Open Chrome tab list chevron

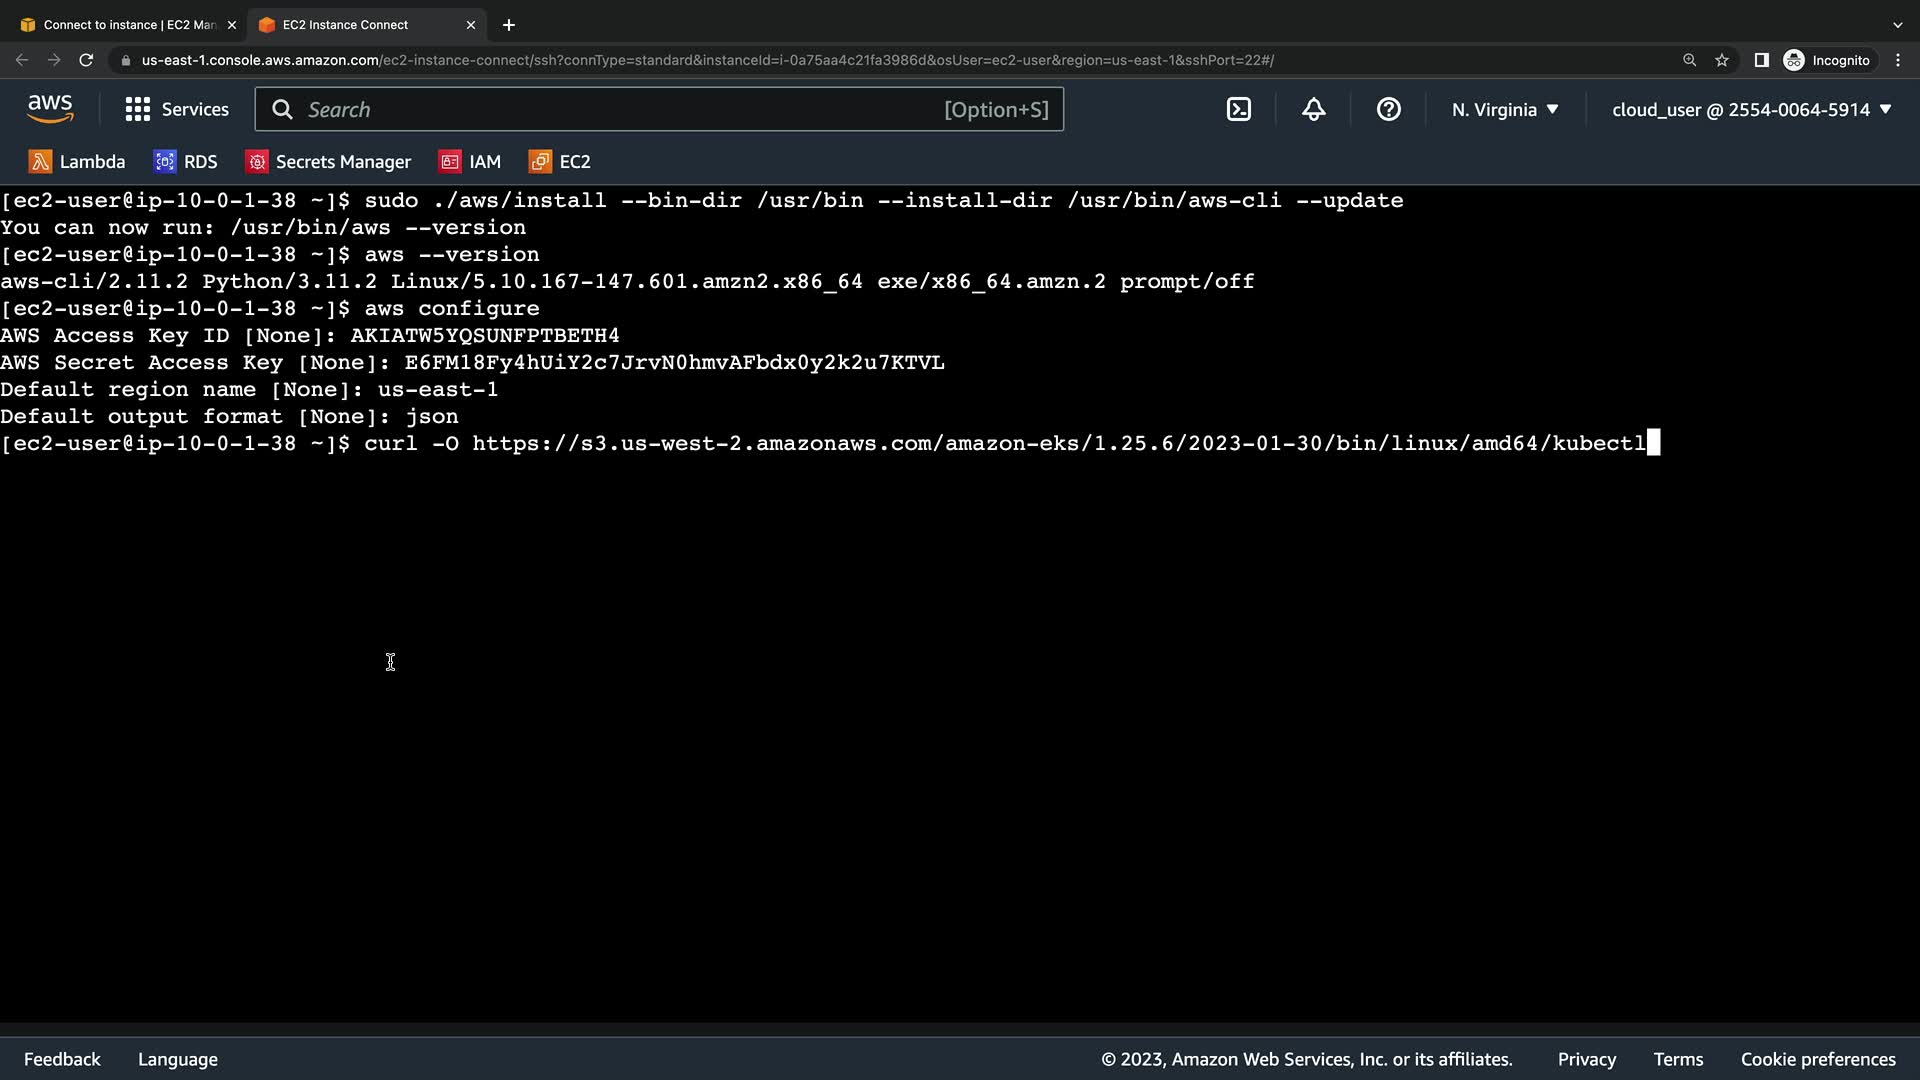1897,25
